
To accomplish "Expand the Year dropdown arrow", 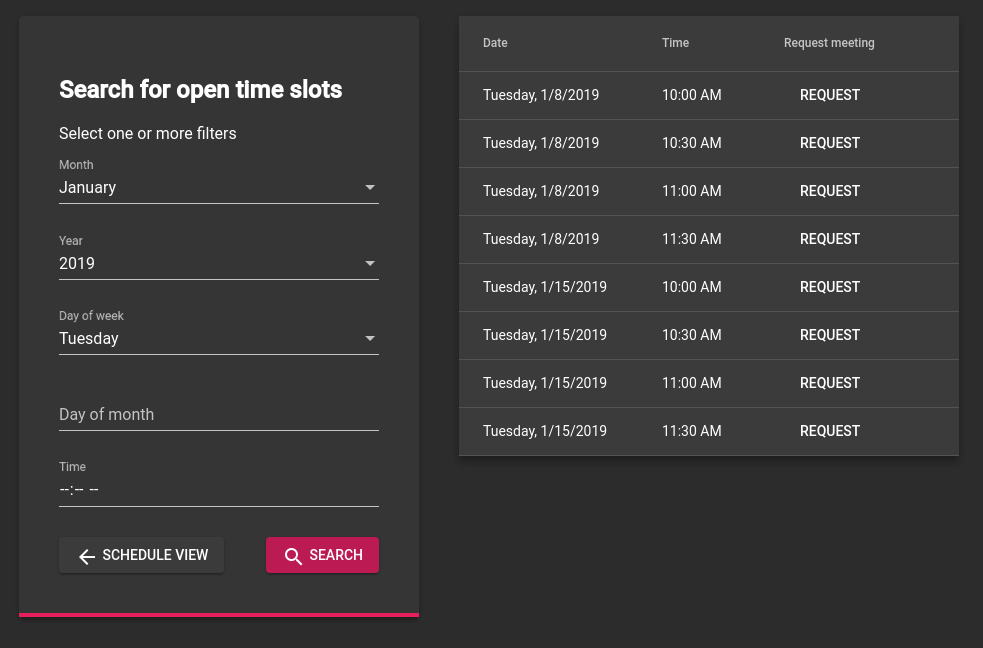I will pos(370,263).
